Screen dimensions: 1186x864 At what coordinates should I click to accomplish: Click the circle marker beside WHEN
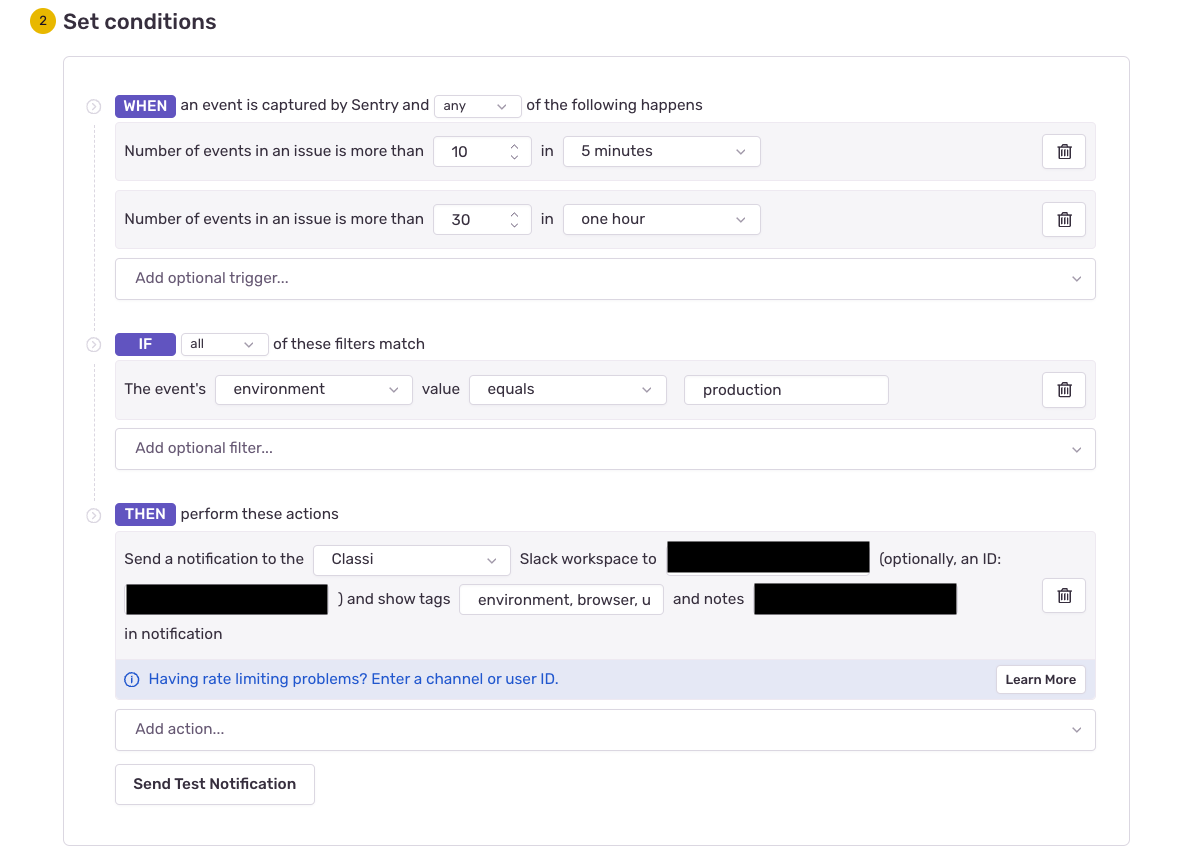click(x=94, y=107)
